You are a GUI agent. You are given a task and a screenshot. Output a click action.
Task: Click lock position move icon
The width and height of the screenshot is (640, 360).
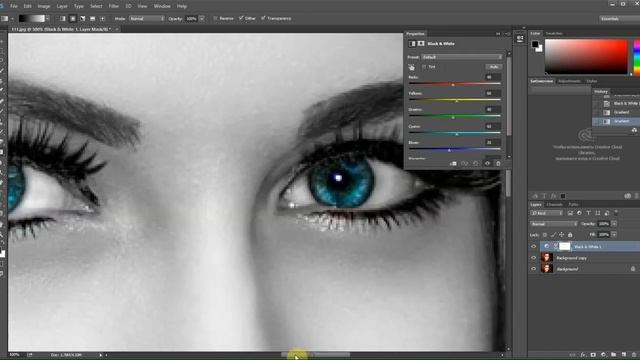pyautogui.click(x=562, y=235)
